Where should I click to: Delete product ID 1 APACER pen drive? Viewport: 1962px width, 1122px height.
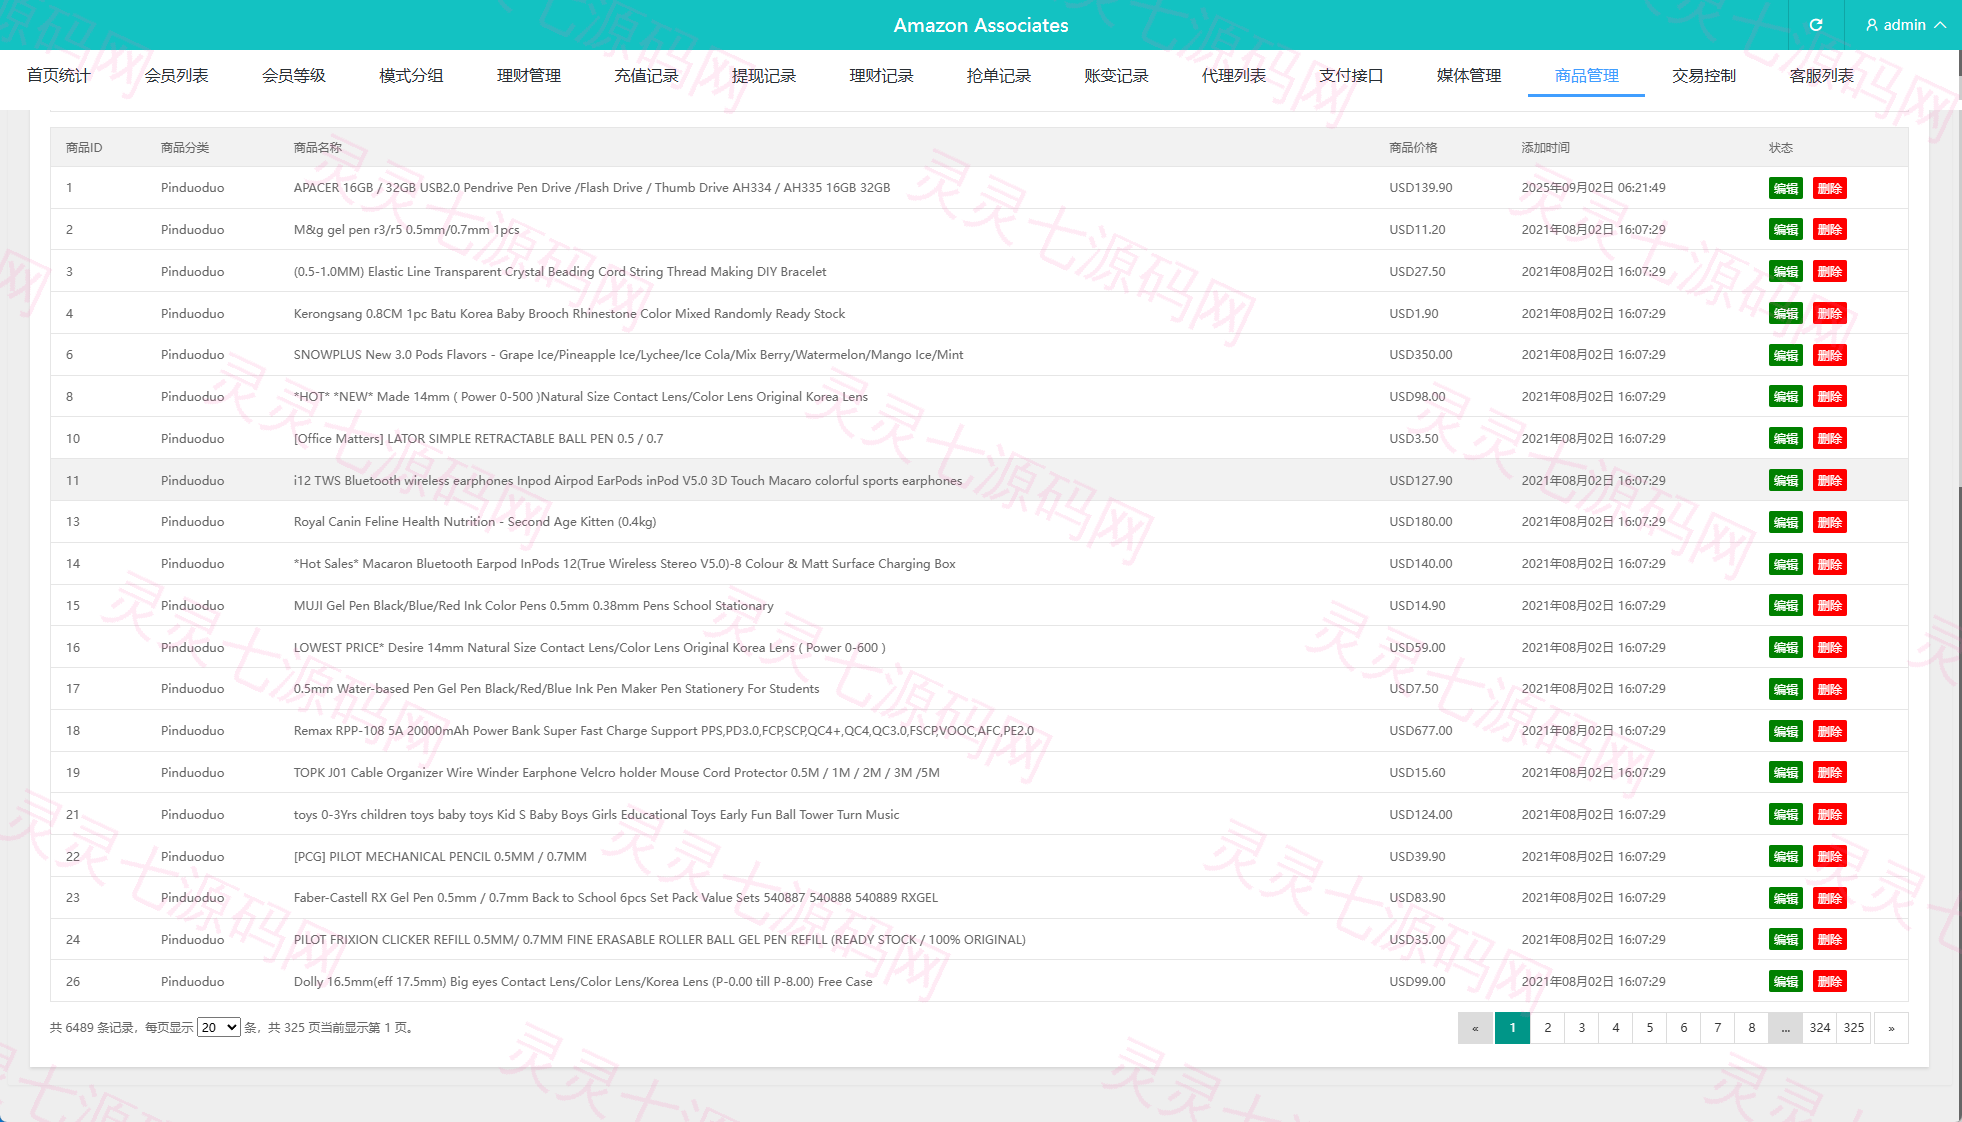tap(1830, 188)
